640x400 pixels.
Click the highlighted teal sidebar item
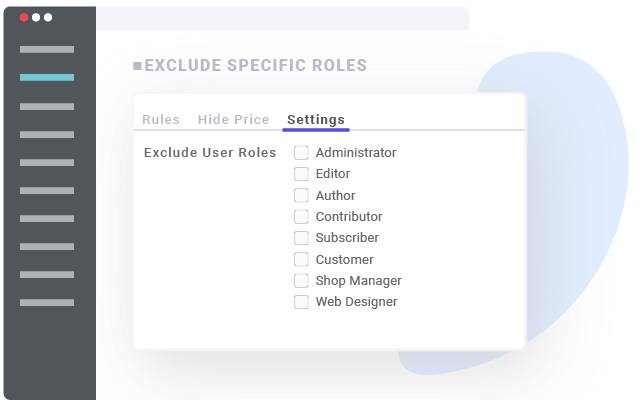click(47, 77)
